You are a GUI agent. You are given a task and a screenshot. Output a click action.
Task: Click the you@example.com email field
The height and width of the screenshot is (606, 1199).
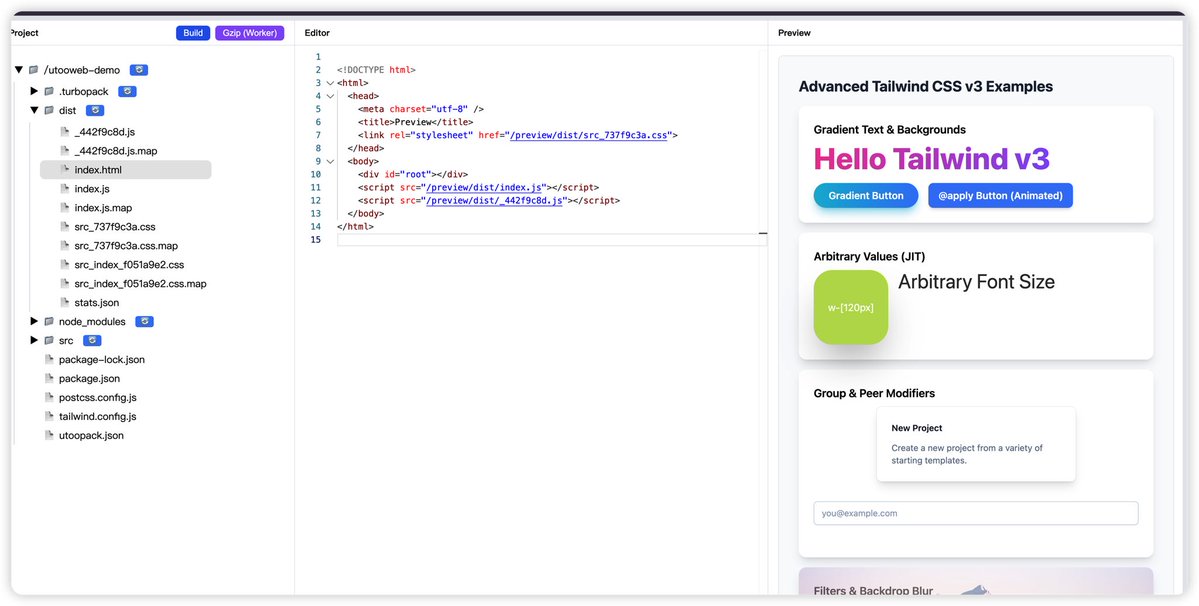coord(976,514)
